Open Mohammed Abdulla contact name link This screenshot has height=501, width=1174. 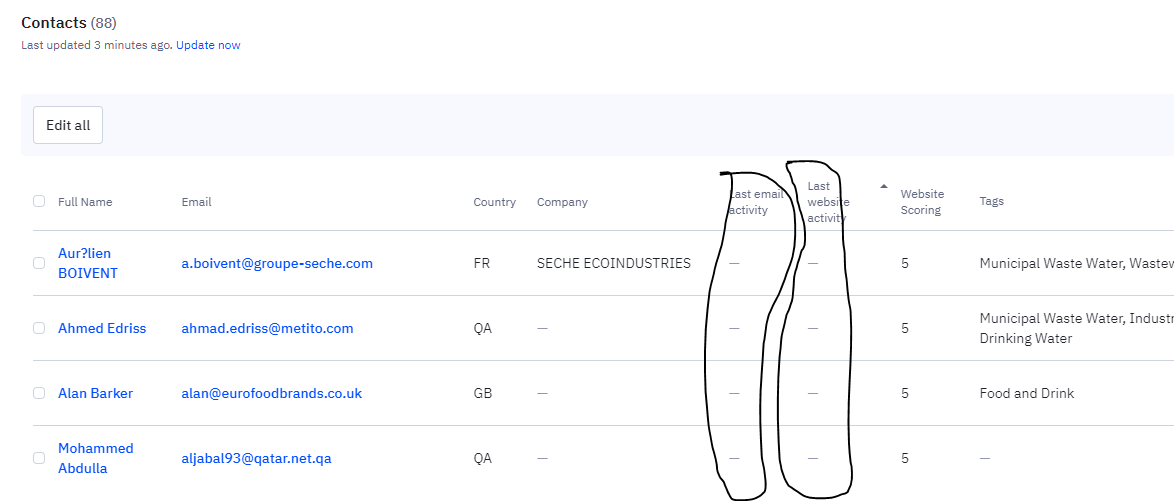pos(96,458)
